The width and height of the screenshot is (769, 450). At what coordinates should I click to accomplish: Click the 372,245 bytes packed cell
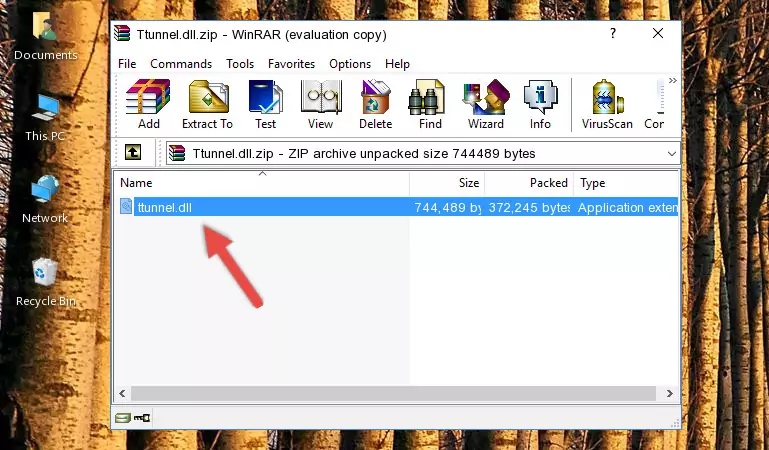(x=529, y=208)
